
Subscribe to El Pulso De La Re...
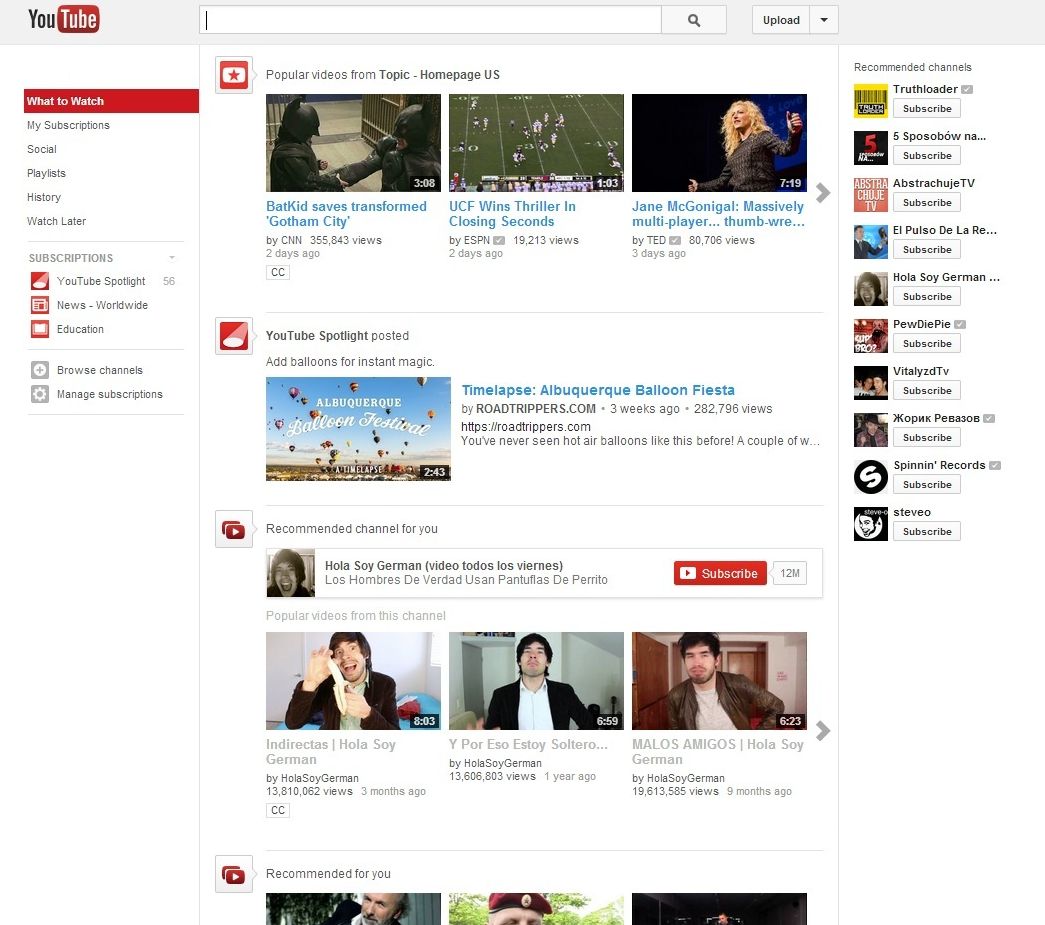coord(926,249)
